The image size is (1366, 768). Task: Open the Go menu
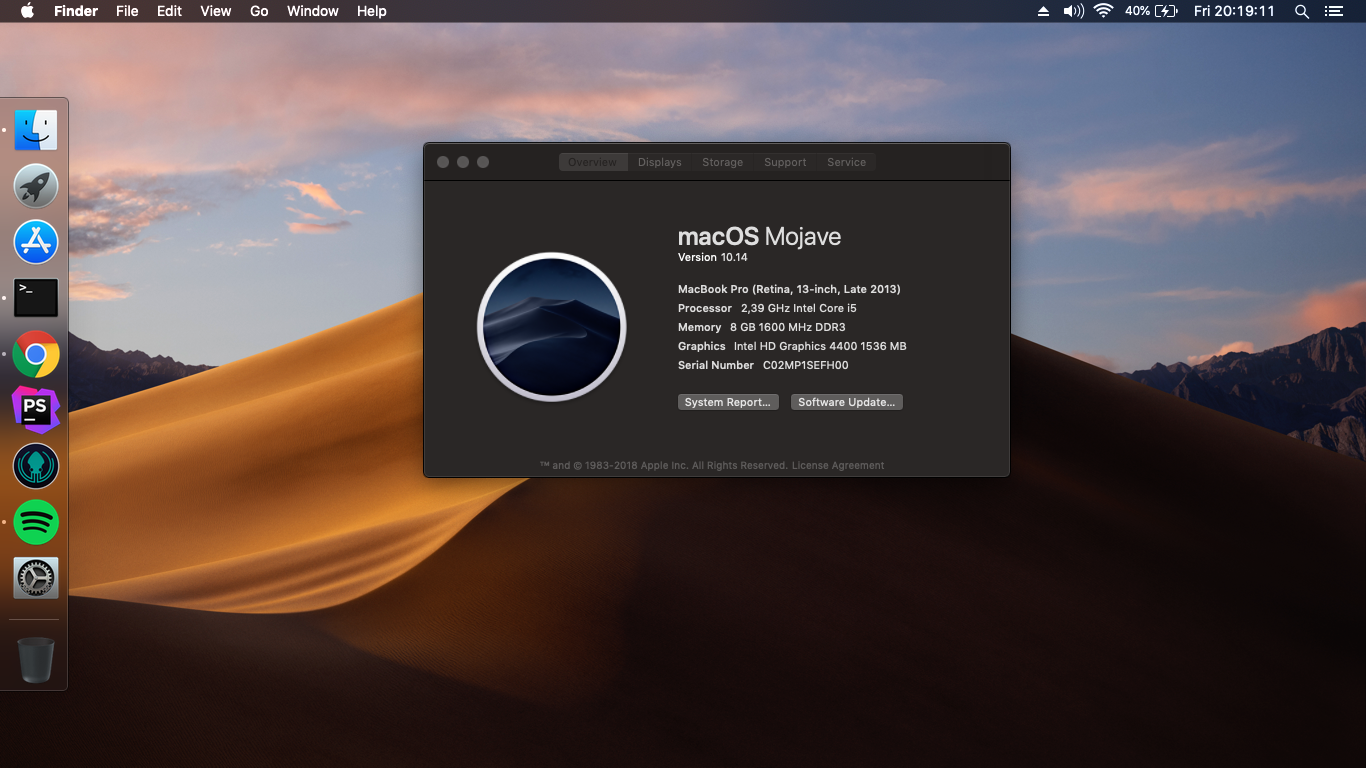coord(259,11)
